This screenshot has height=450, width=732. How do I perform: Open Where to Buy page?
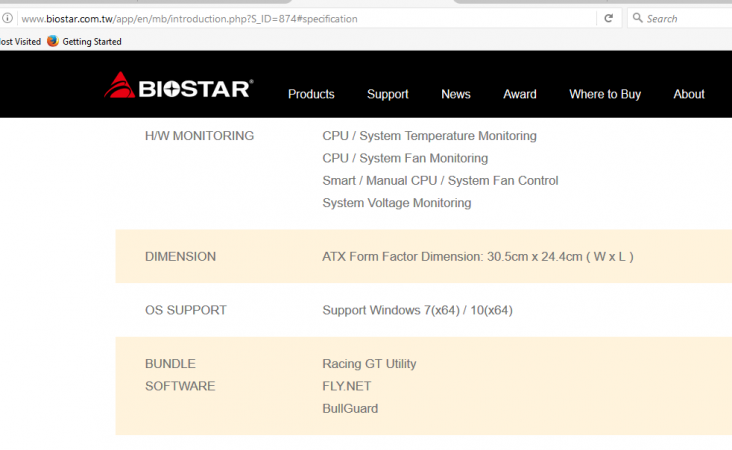[x=605, y=94]
